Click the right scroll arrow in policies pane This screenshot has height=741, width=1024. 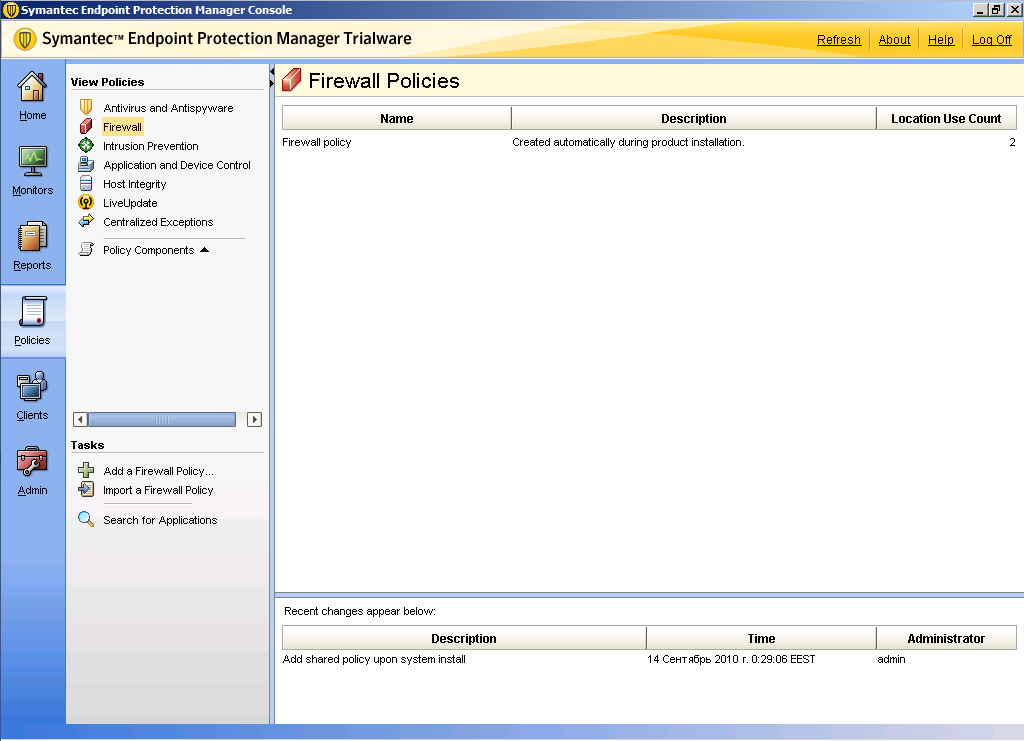click(x=255, y=419)
